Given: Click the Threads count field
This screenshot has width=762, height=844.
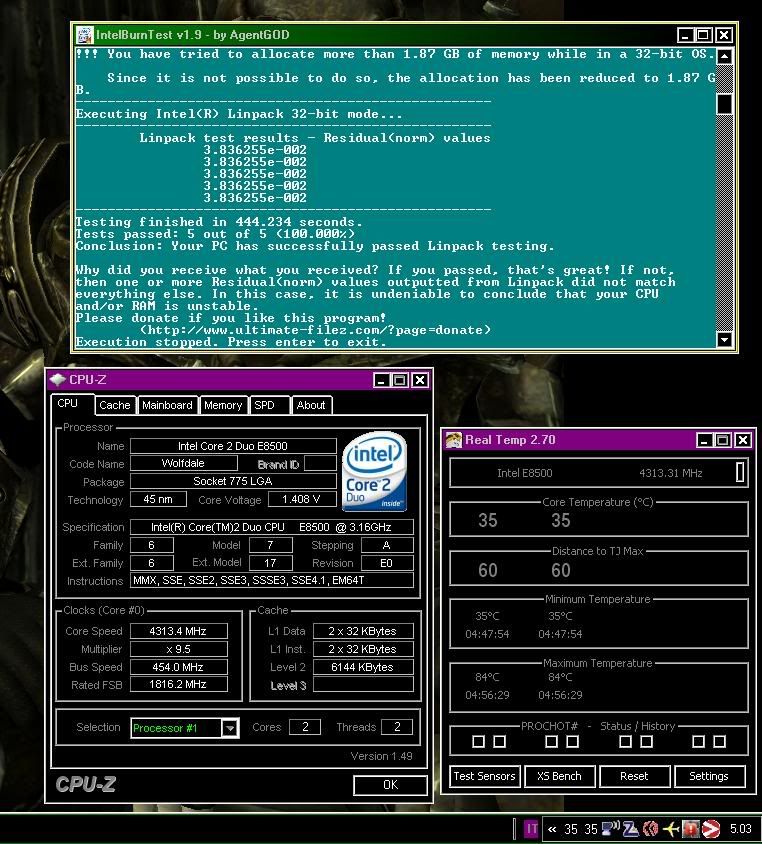Looking at the screenshot, I should (x=397, y=727).
